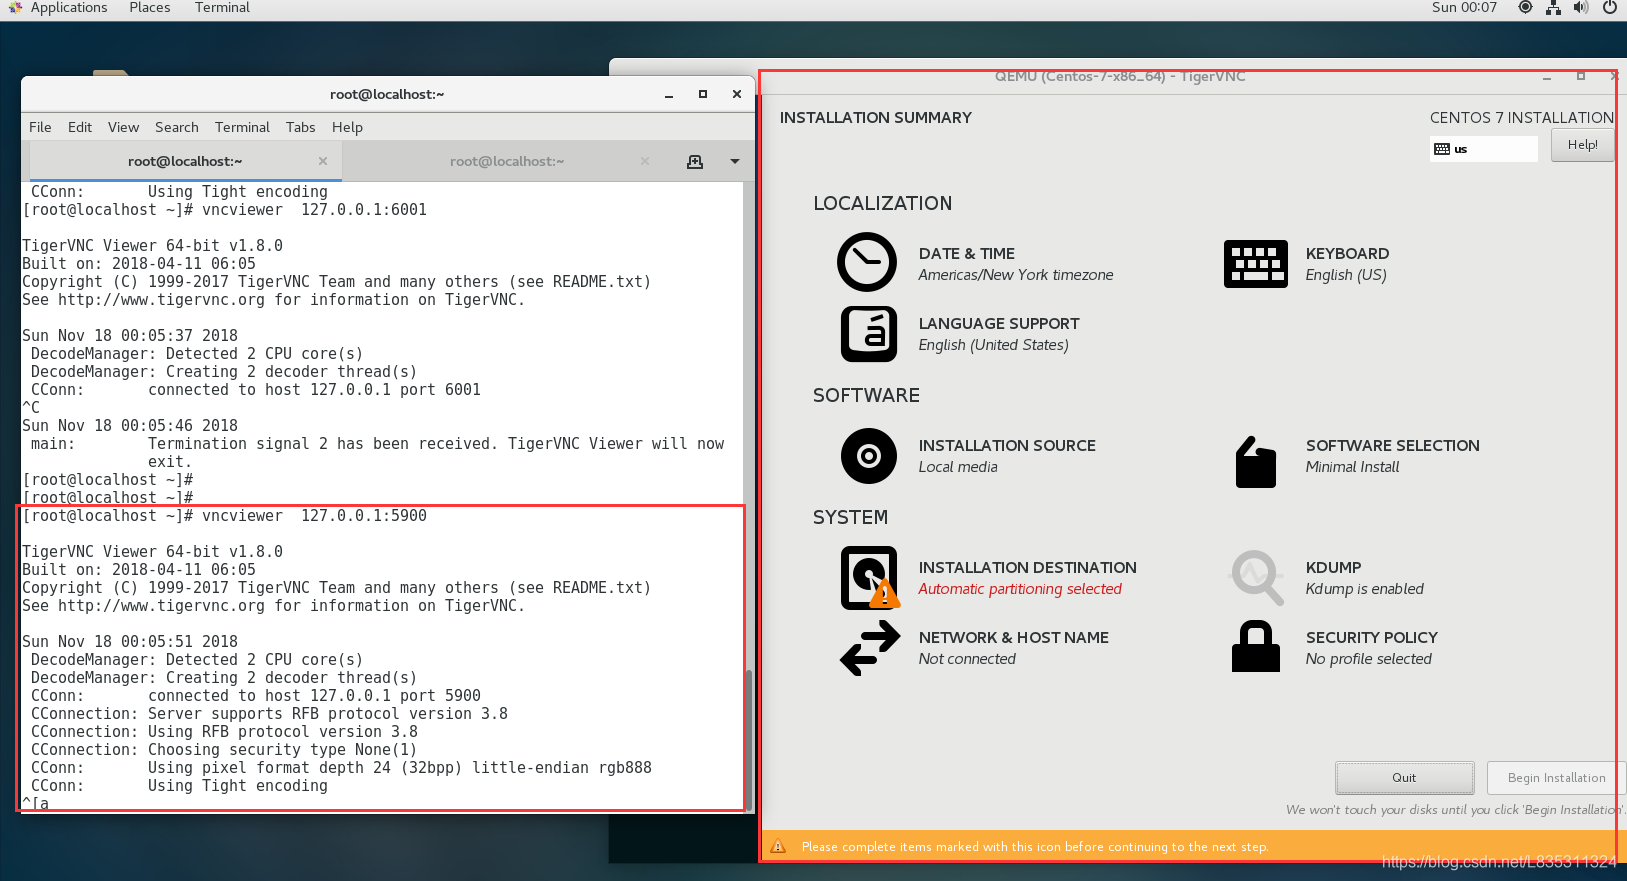Image resolution: width=1627 pixels, height=881 pixels.
Task: Click the DATE & TIME label
Action: tap(966, 254)
